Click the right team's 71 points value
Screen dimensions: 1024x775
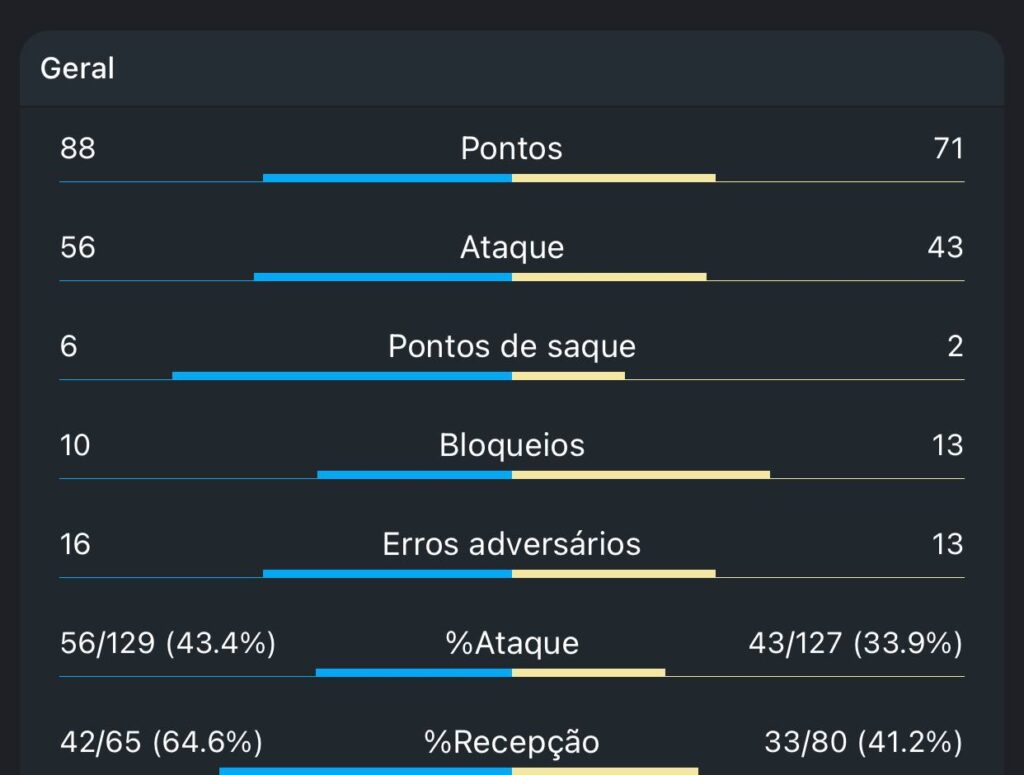pos(946,149)
